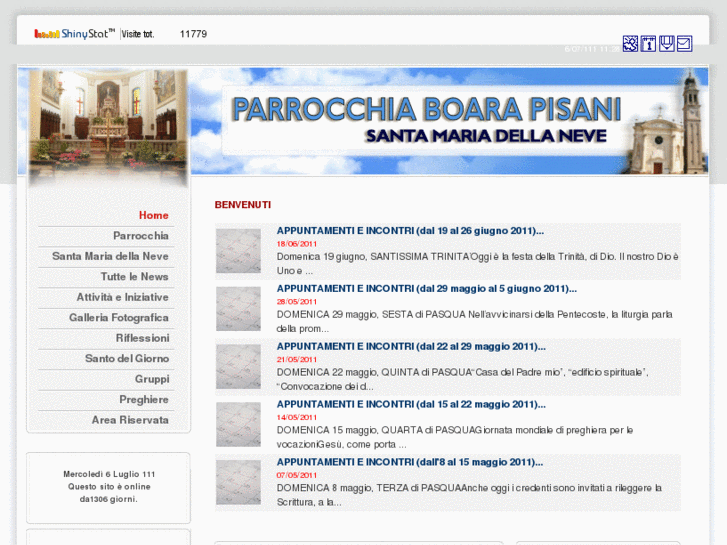Open the Parrocchia menu item
The image size is (727, 545).
click(140, 236)
